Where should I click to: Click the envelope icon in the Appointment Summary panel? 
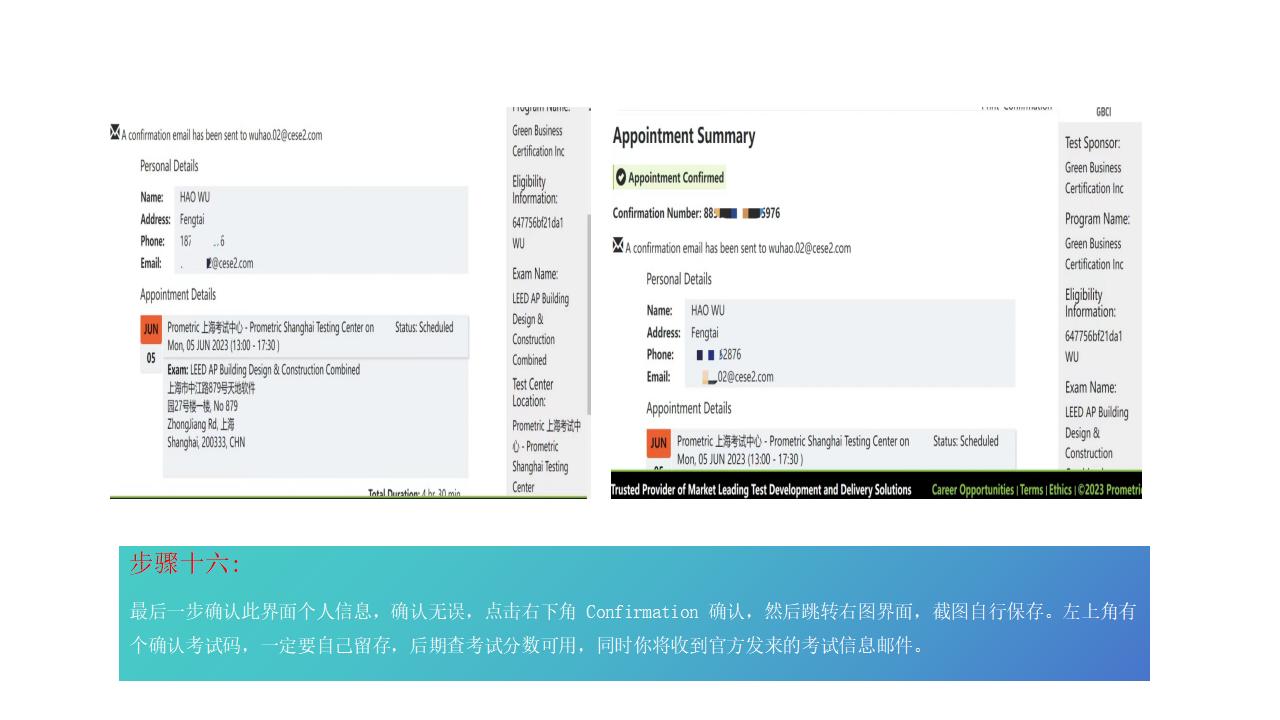[x=618, y=247]
